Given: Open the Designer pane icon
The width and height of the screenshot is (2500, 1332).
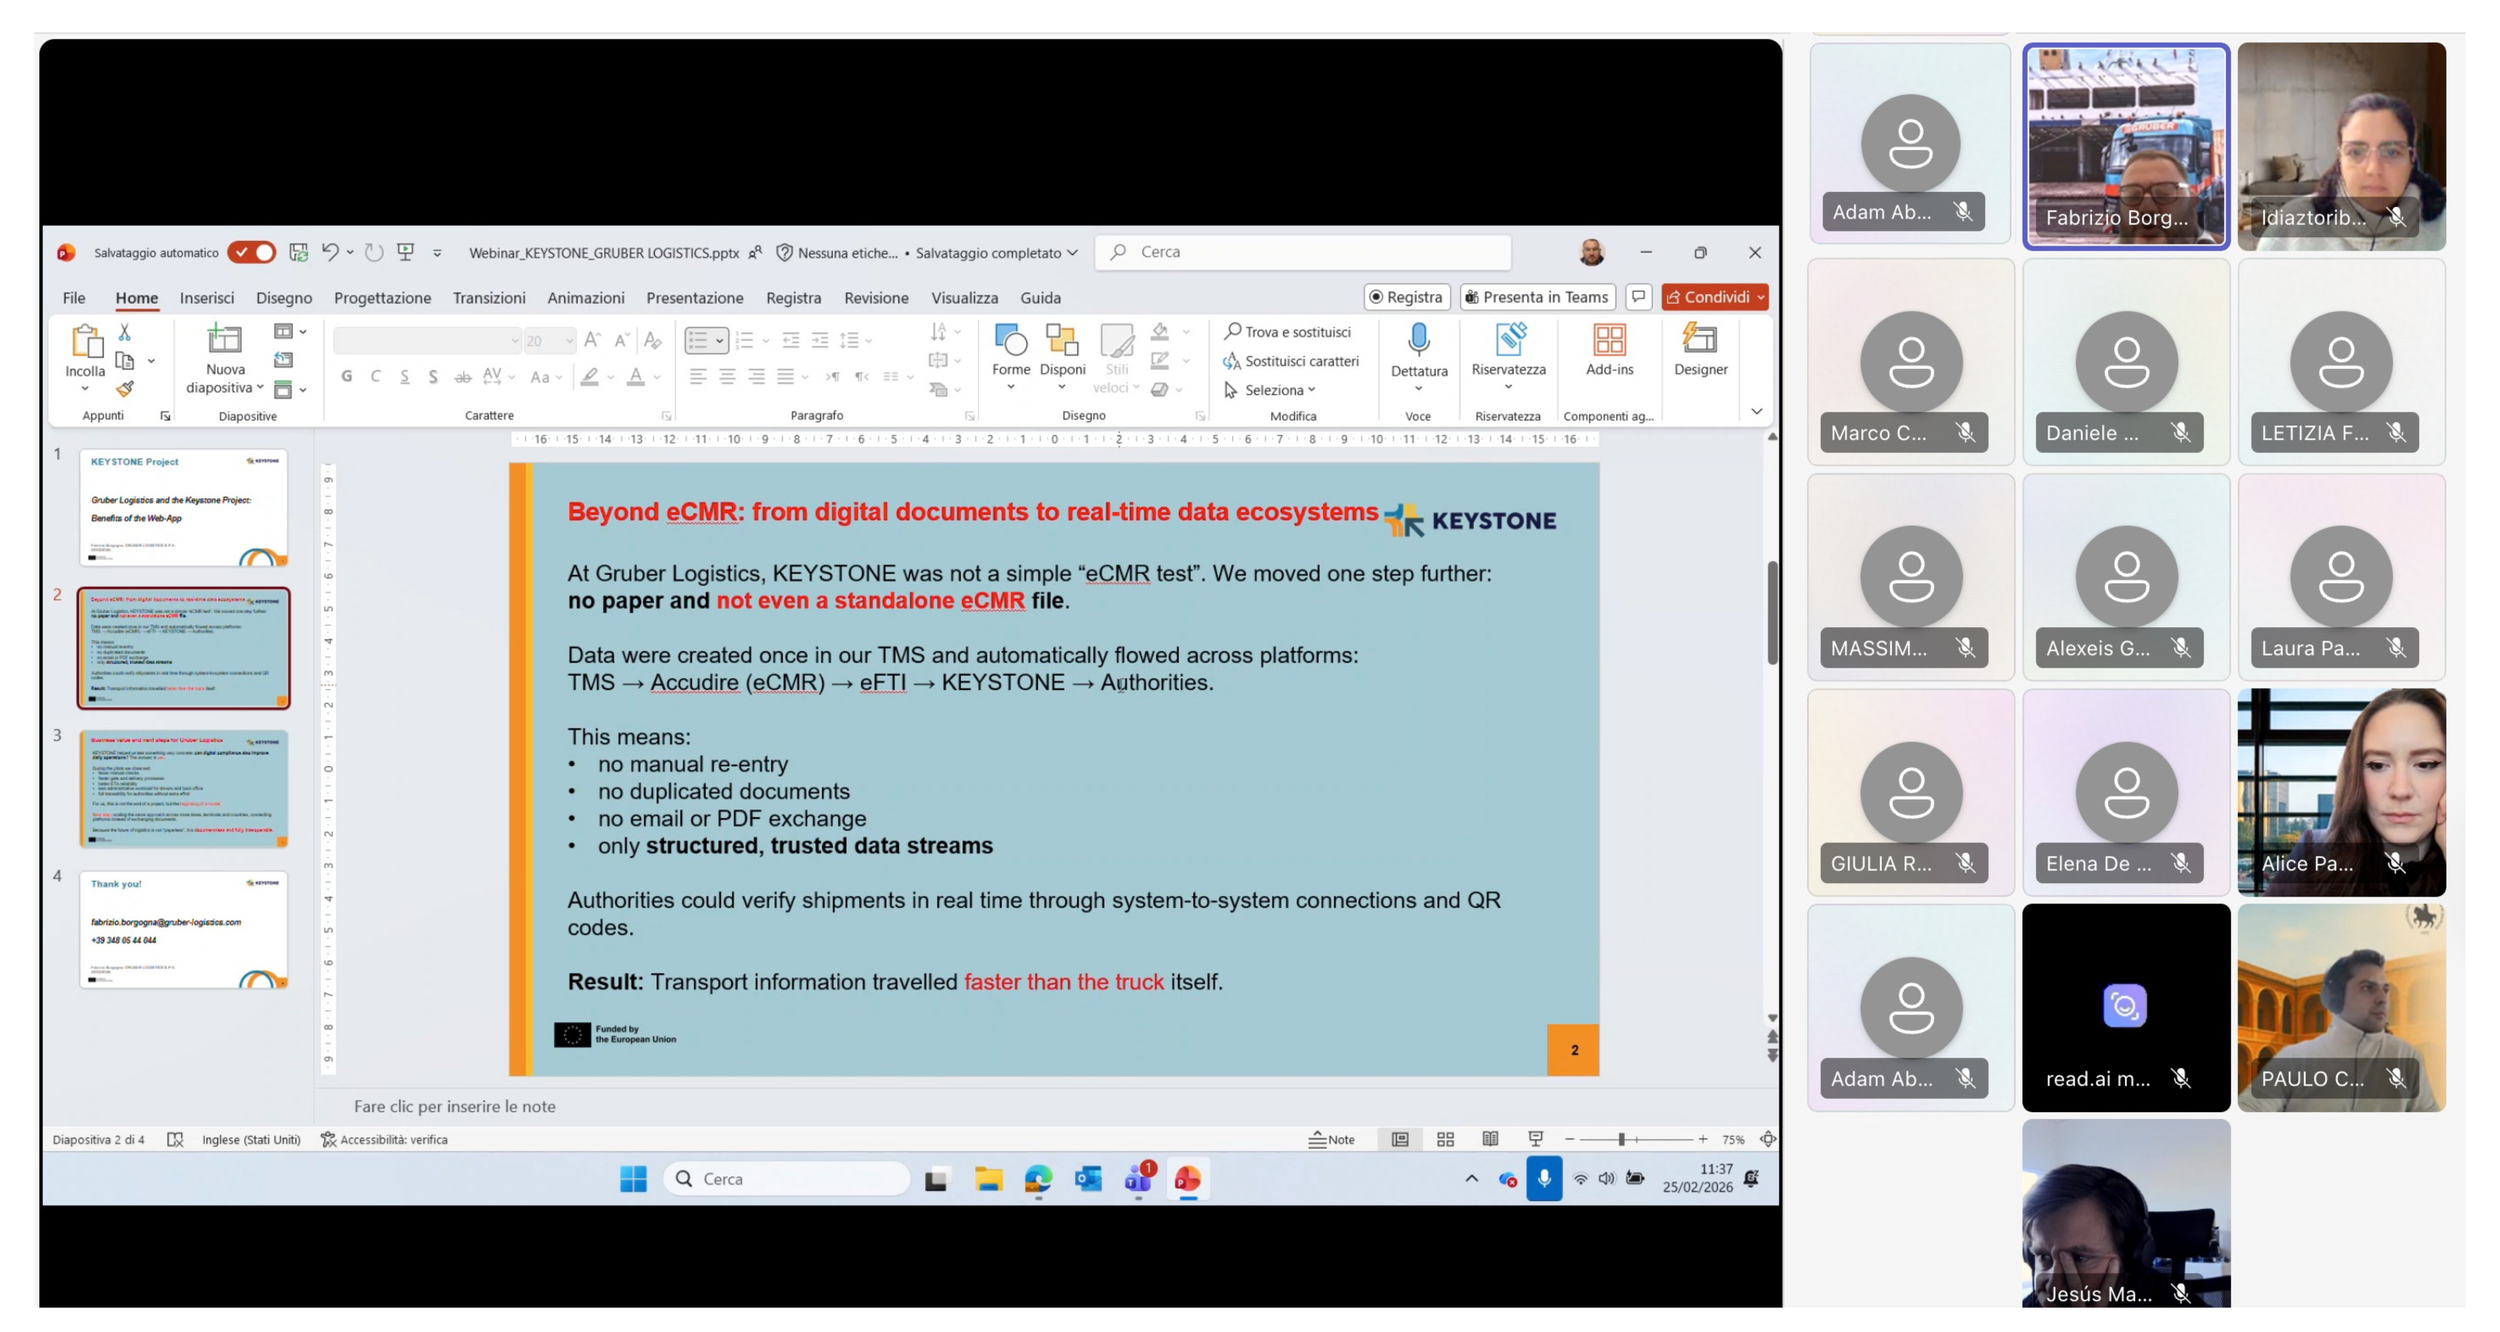Looking at the screenshot, I should pos(1699,341).
